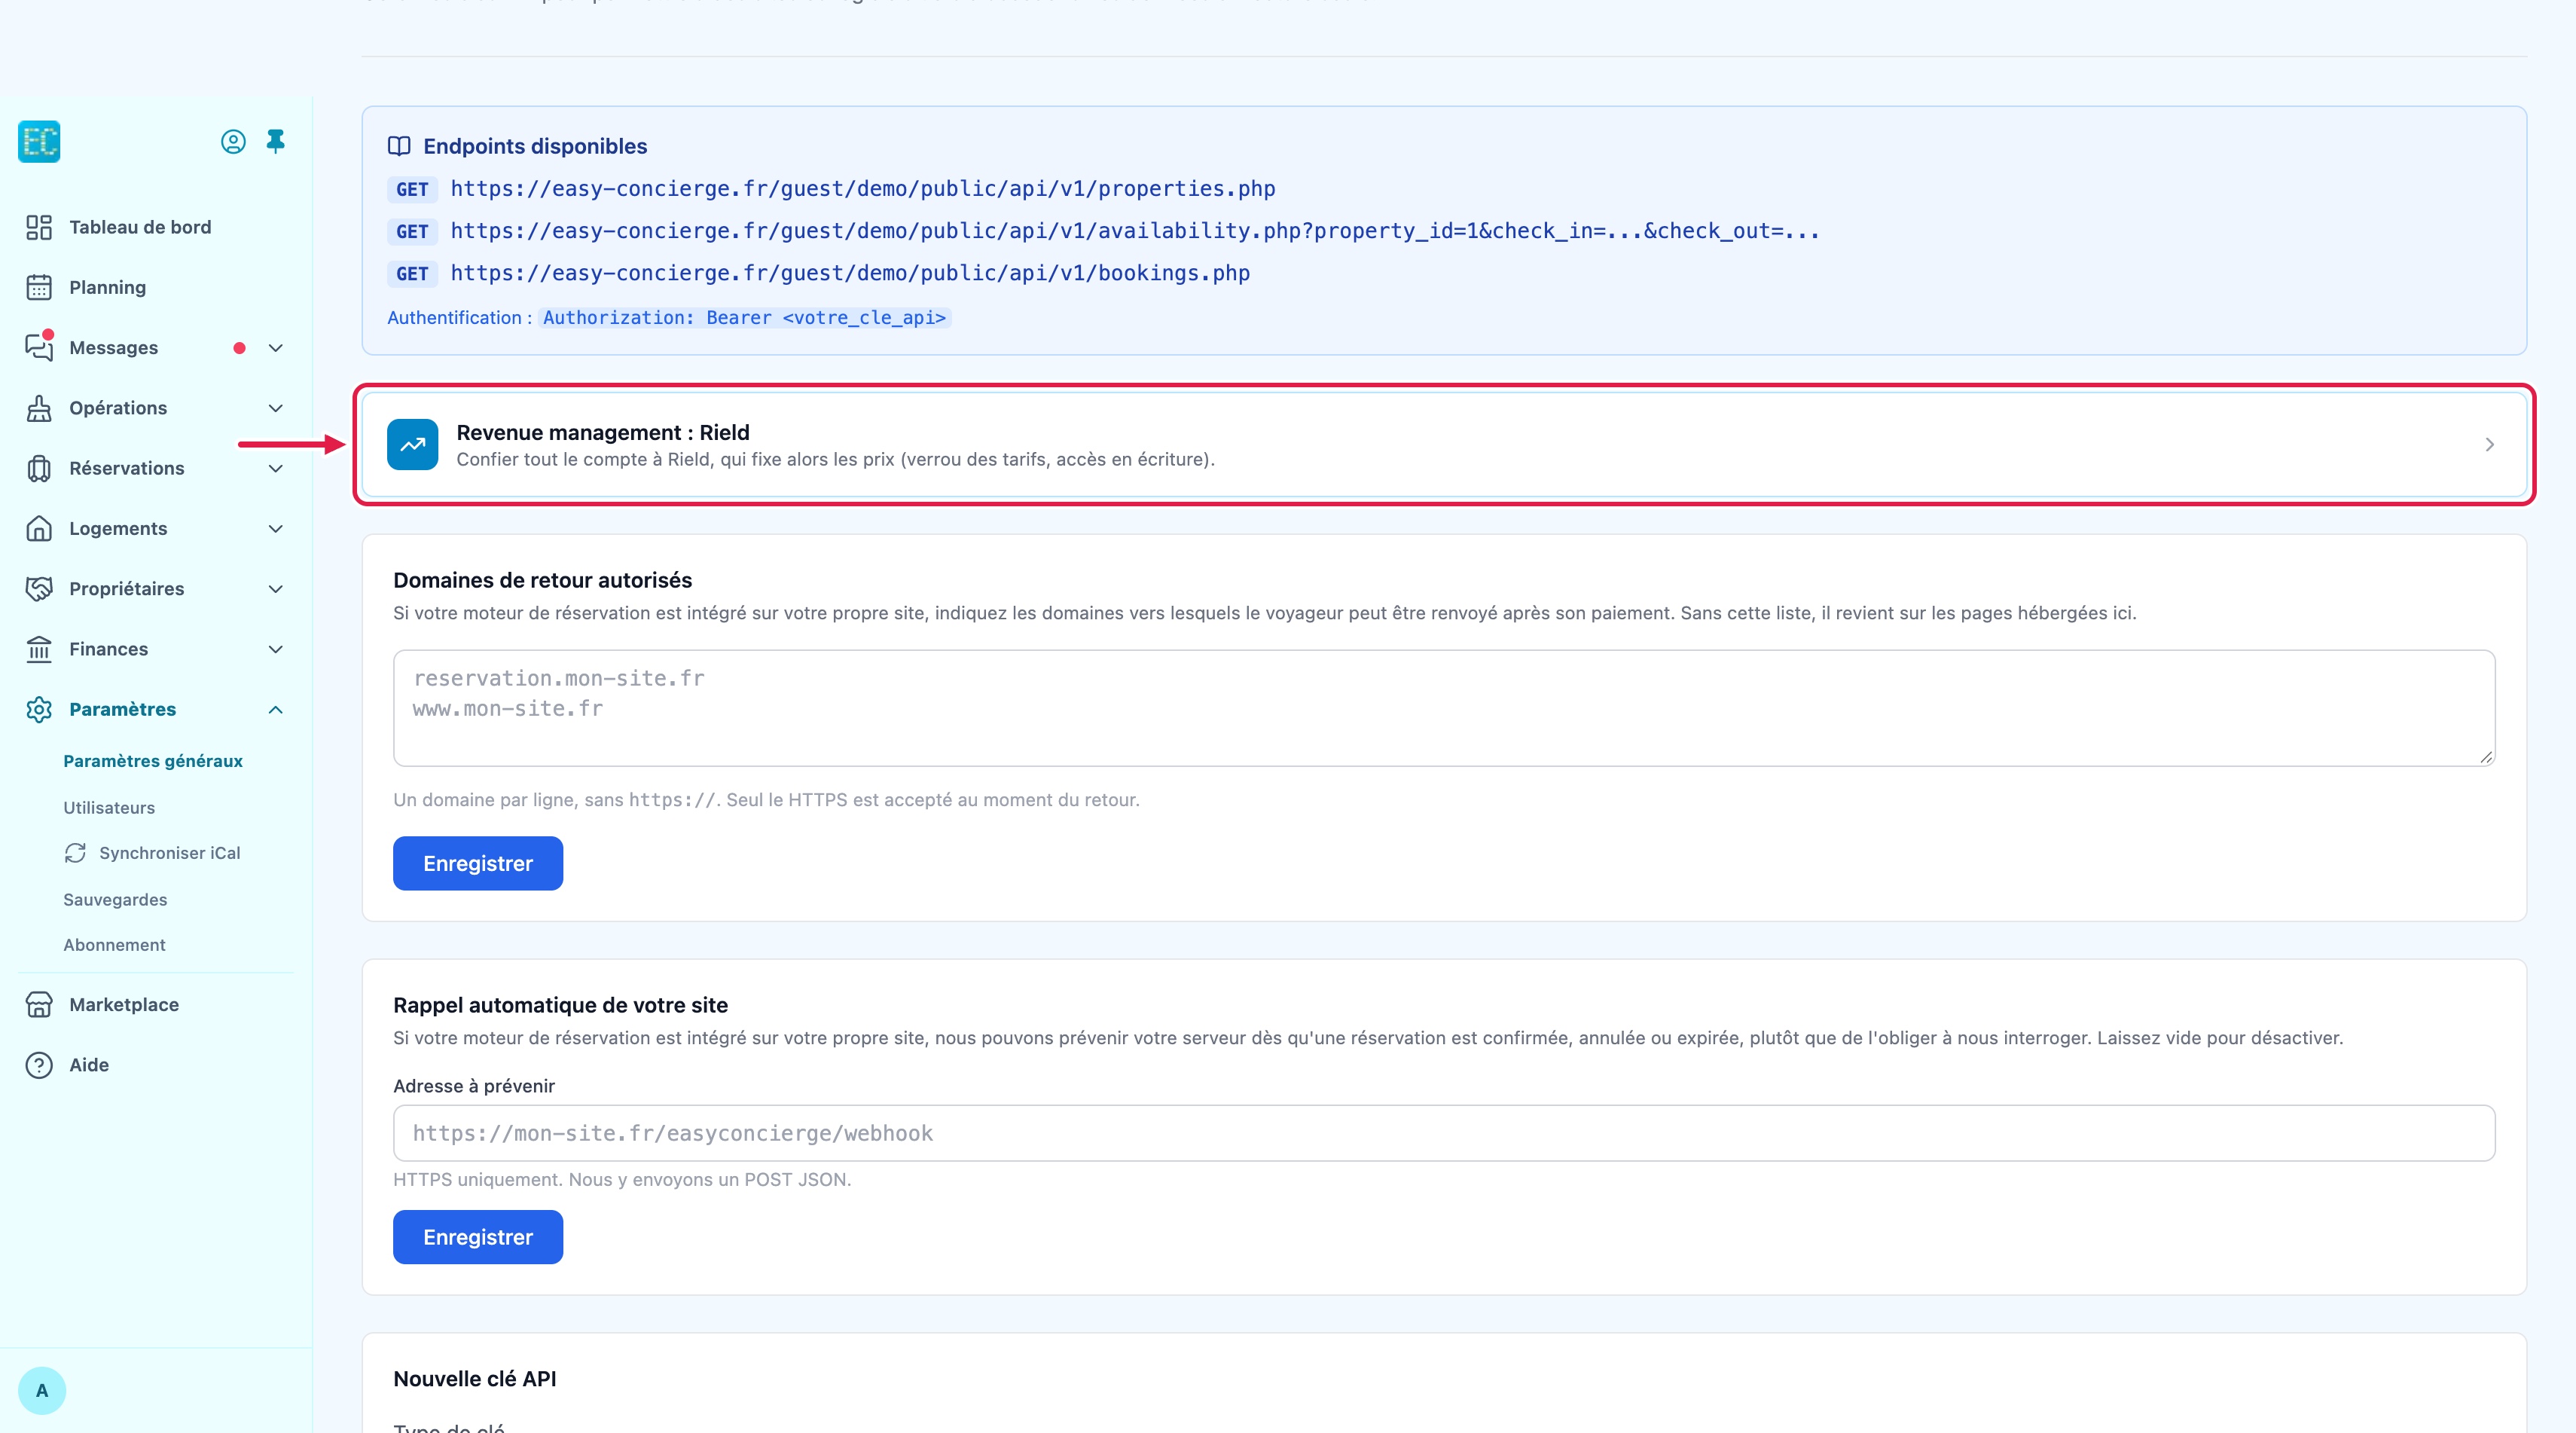Click the Planning calendar icon
This screenshot has height=1433, width=2576.
point(39,287)
